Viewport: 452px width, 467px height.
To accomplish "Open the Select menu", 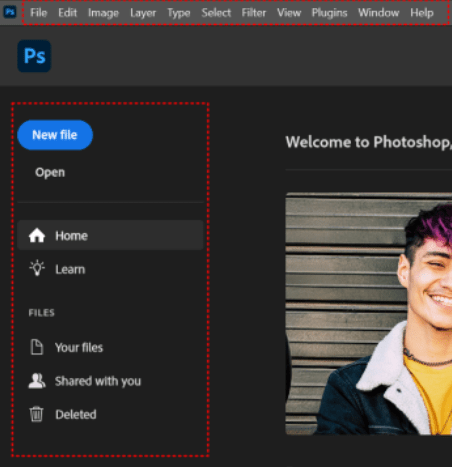I will pyautogui.click(x=216, y=13).
